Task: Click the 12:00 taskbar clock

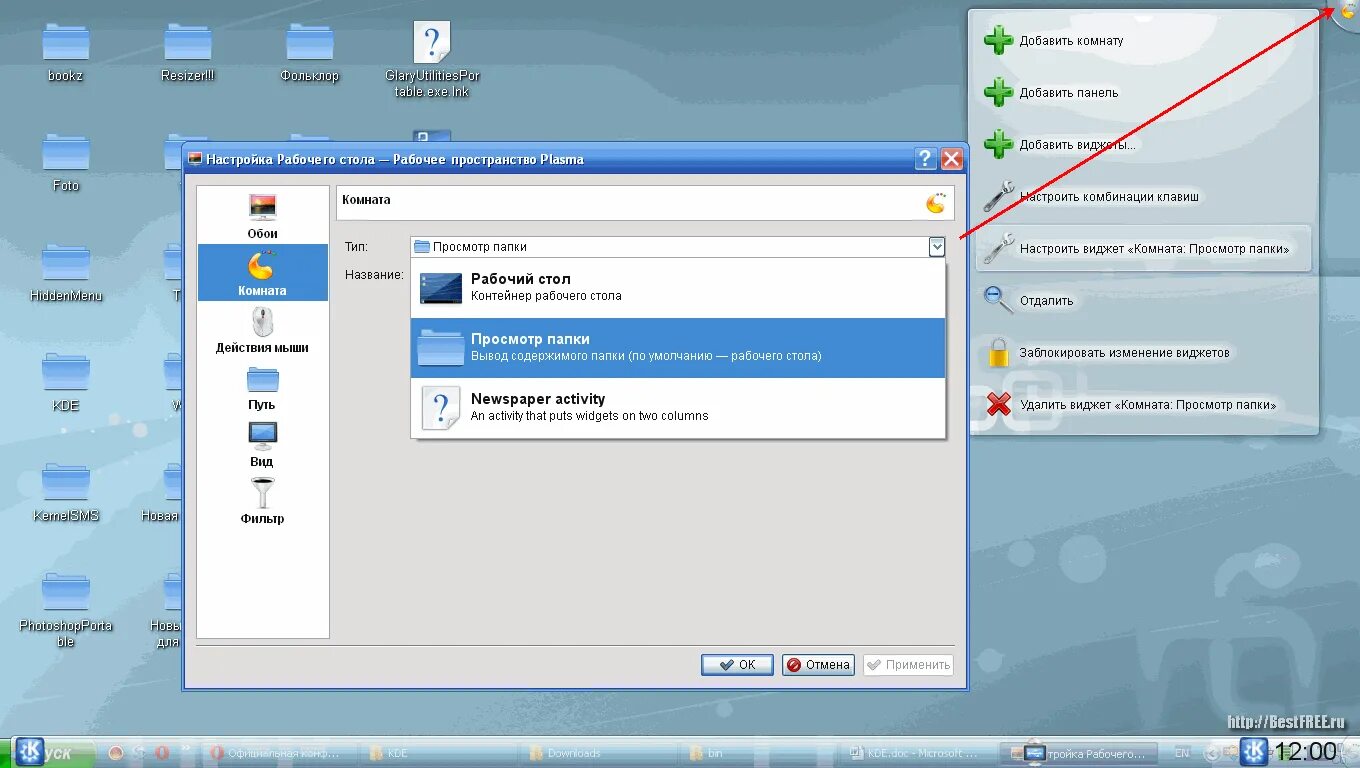Action: (1306, 751)
